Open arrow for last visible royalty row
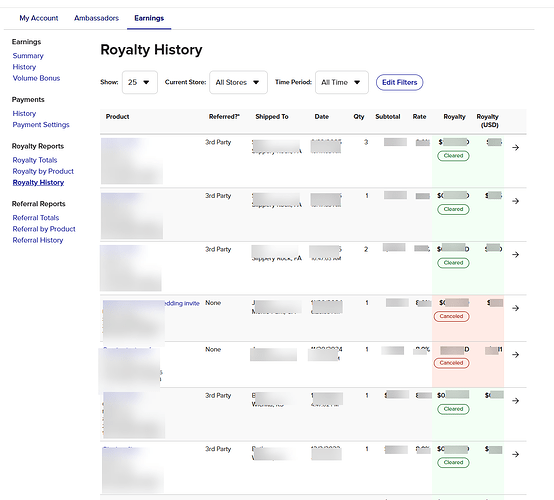 pos(515,454)
